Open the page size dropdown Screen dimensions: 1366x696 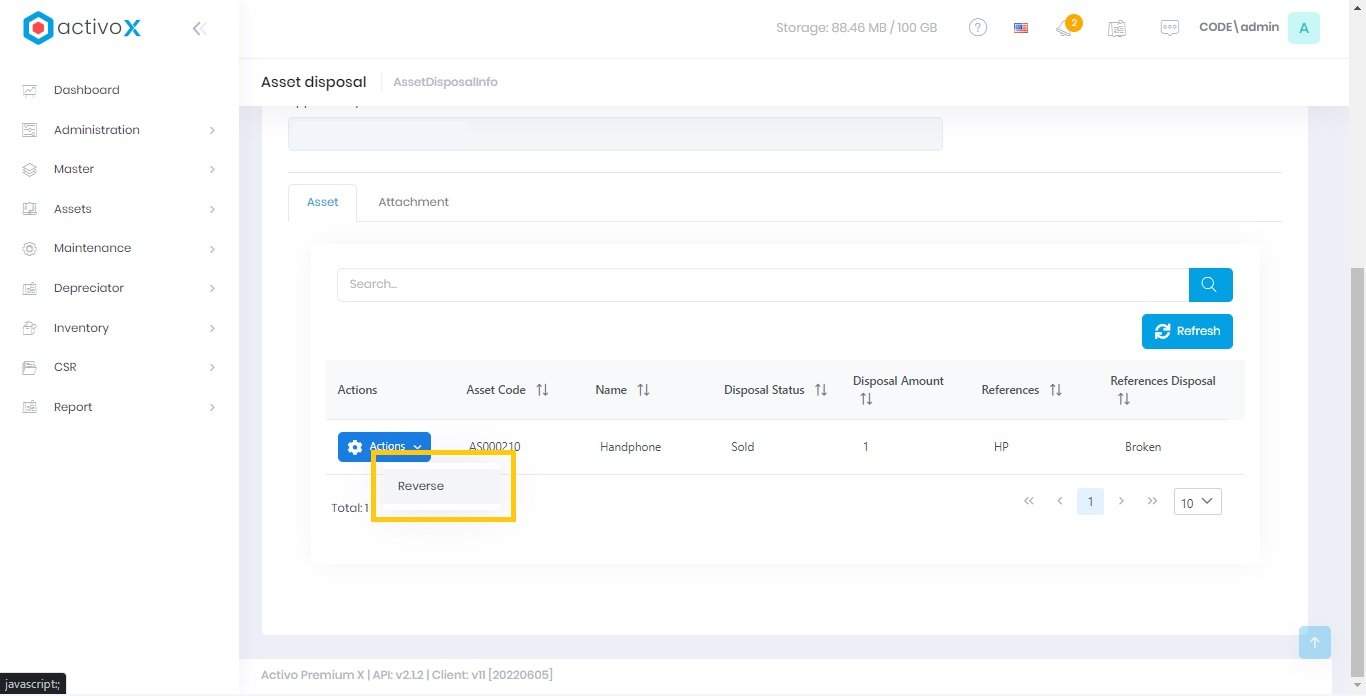pyautogui.click(x=1197, y=502)
